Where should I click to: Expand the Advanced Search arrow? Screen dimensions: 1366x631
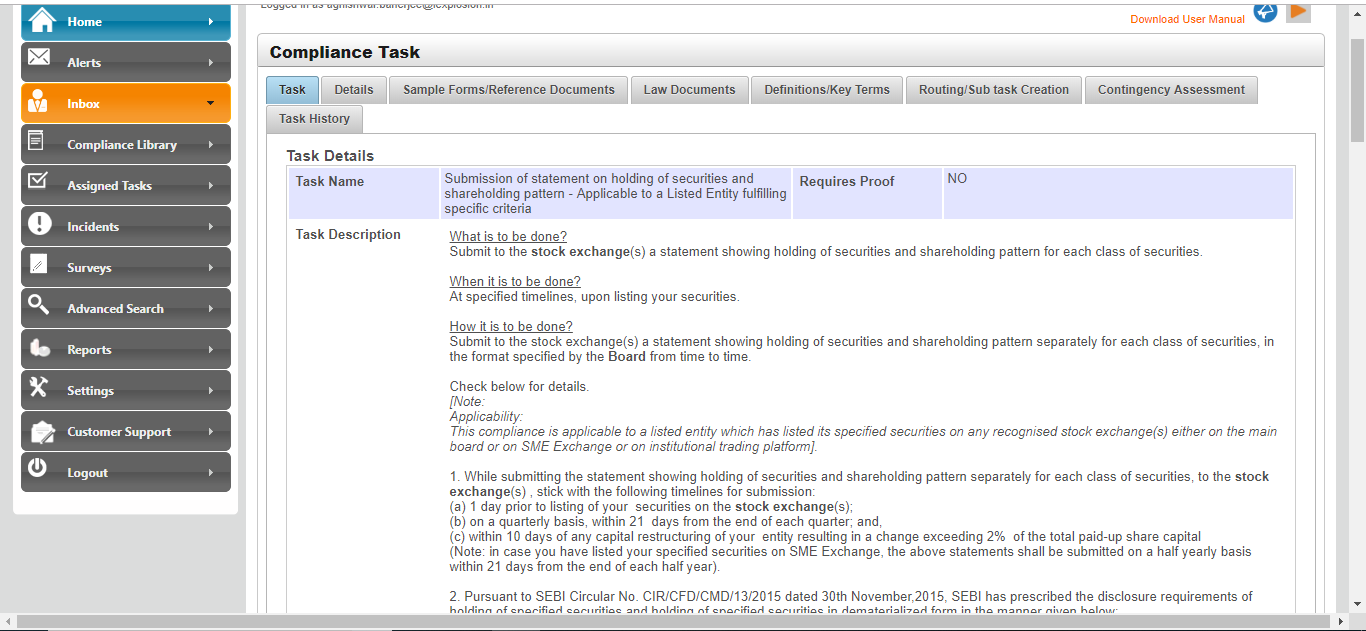click(210, 308)
